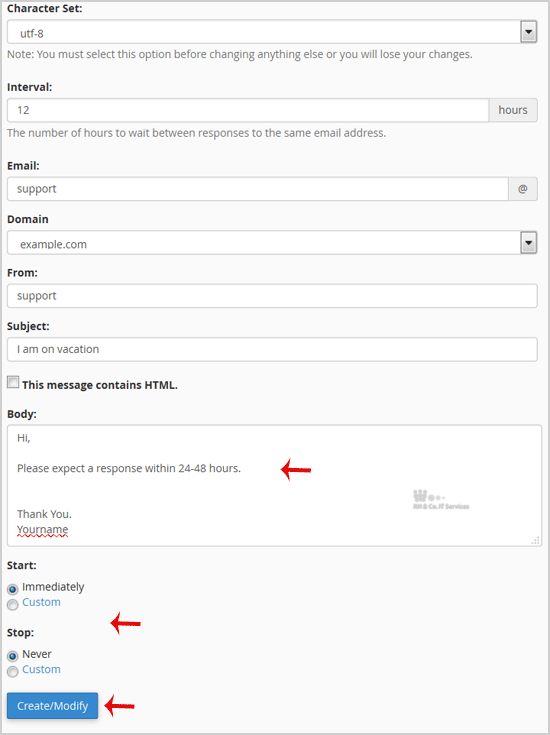Viewport: 550px width, 735px height.
Task: Click inside the Body text area
Action: (x=274, y=486)
